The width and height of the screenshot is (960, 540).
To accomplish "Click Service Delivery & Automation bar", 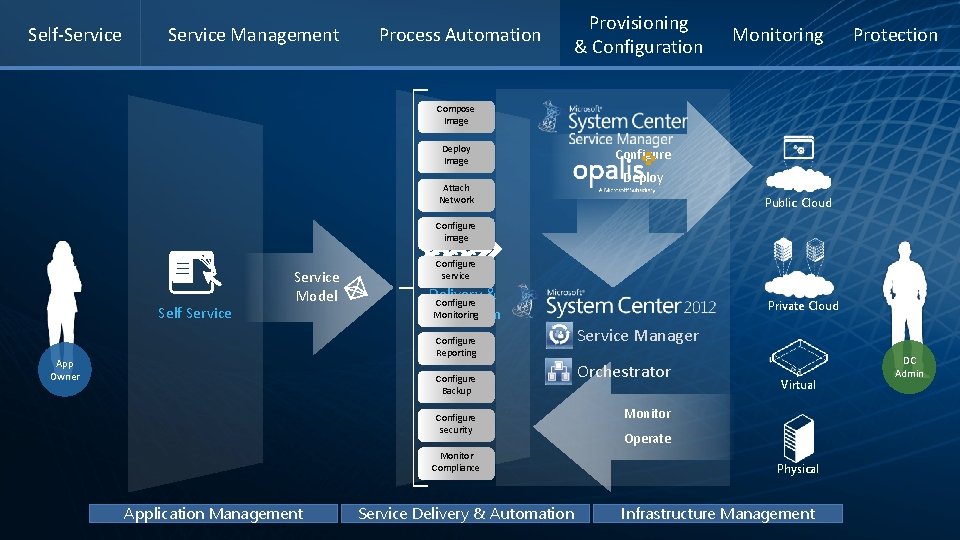I will tap(465, 513).
